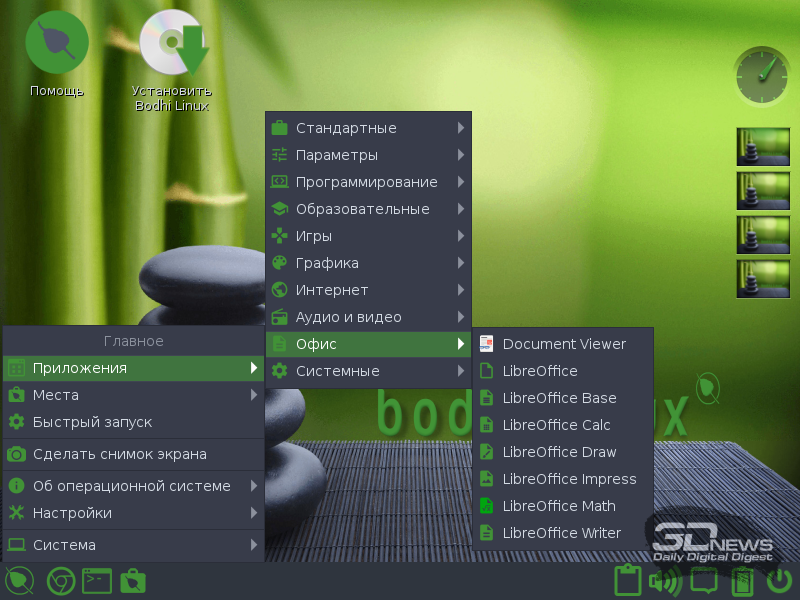Click the palette icon next to Графика
Viewport: 800px width, 600px height.
click(280, 263)
